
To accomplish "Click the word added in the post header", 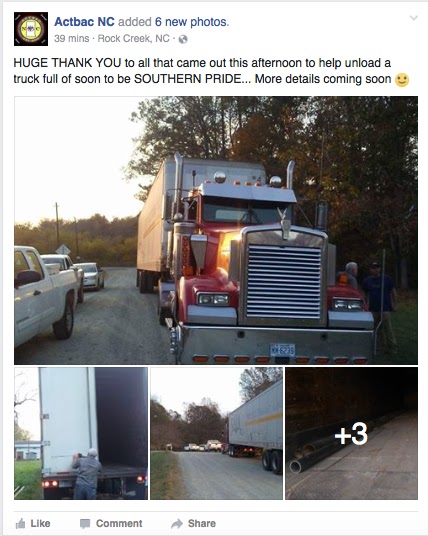I will tap(135, 22).
